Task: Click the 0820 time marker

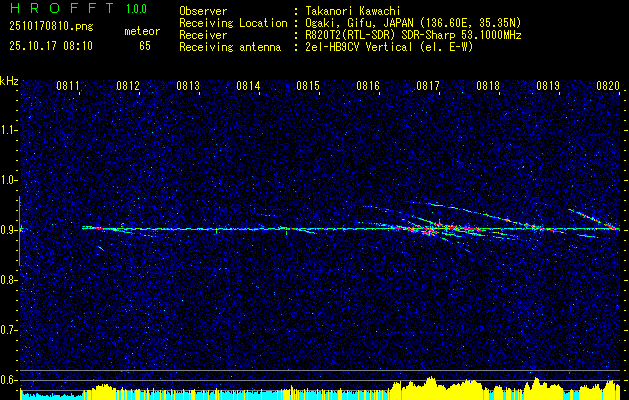Action: [608, 86]
